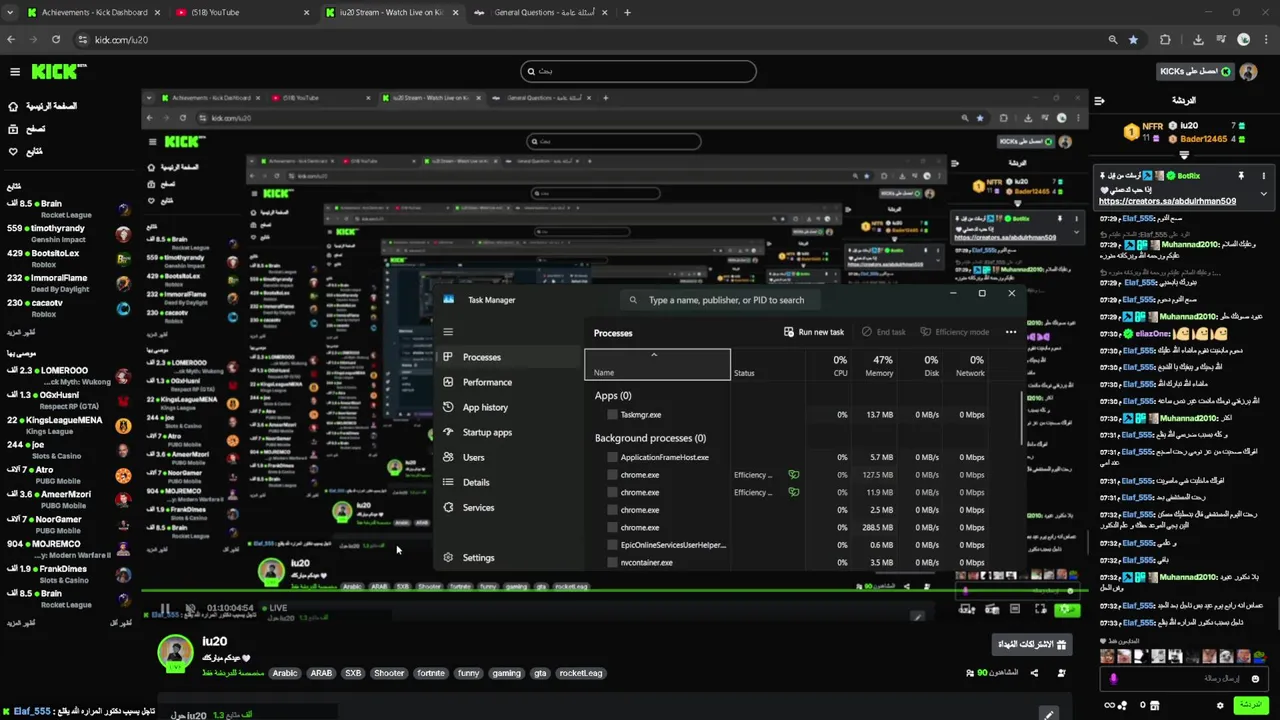Open a new browser tab with the plus icon
The height and width of the screenshot is (720, 1280).
[627, 13]
